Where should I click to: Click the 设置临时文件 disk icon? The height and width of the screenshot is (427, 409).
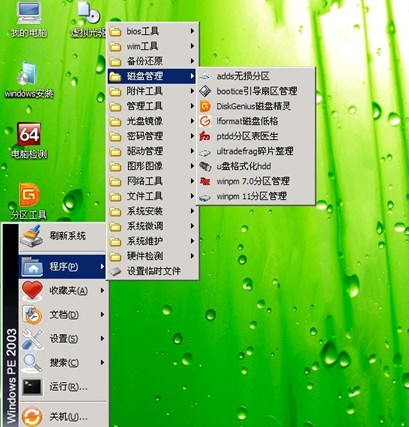115,271
